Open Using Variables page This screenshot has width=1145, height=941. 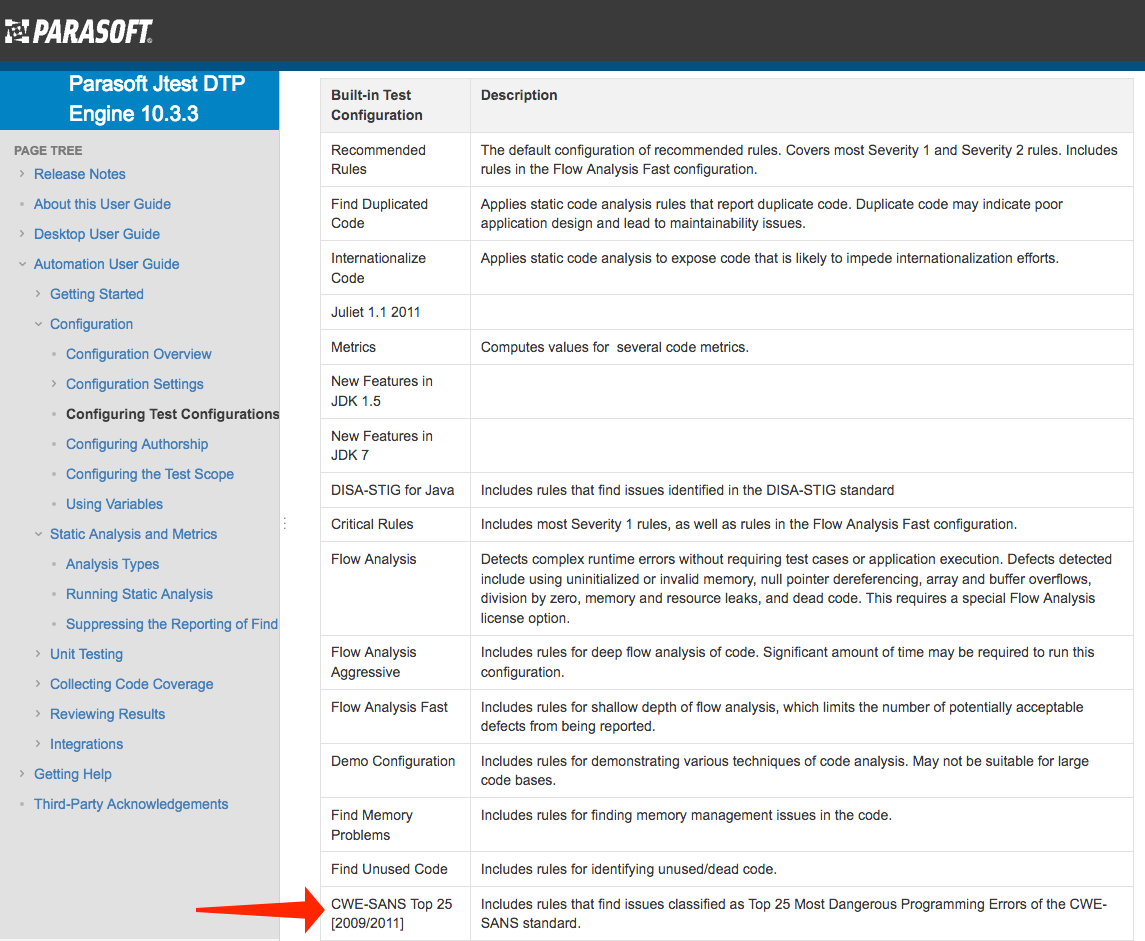coord(114,504)
